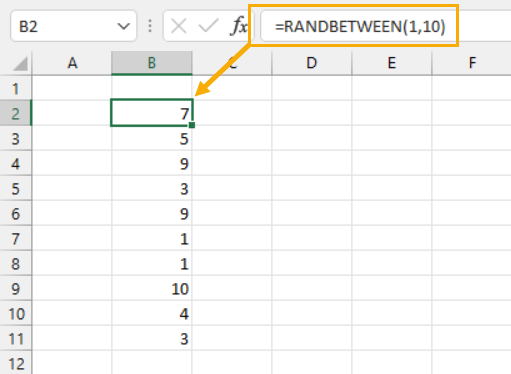511x374 pixels.
Task: Select column A header
Action: pyautogui.click(x=72, y=63)
